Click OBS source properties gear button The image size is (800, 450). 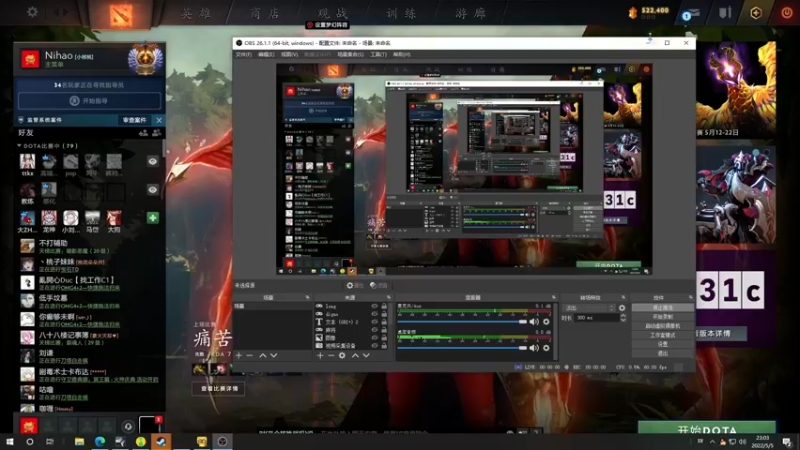[355, 286]
